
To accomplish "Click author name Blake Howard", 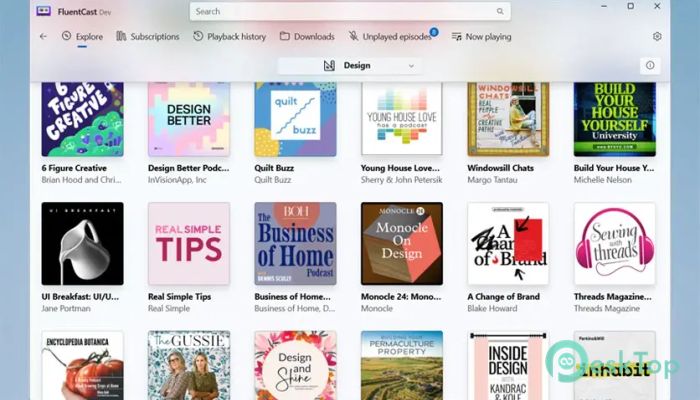I will point(492,308).
